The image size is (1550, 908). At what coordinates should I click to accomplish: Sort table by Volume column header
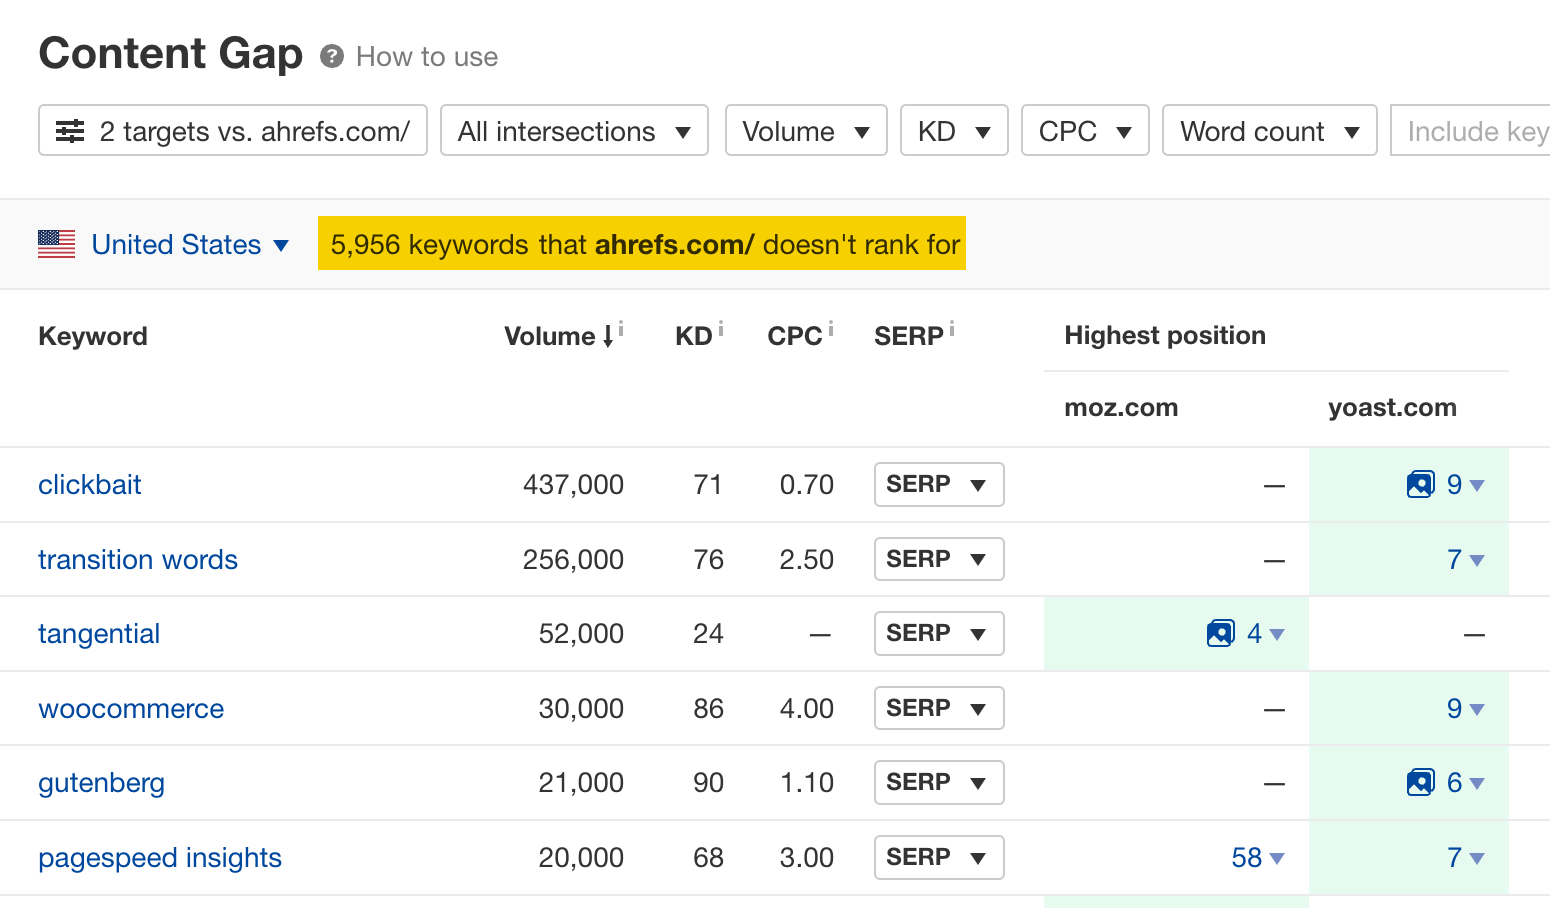[x=550, y=336]
